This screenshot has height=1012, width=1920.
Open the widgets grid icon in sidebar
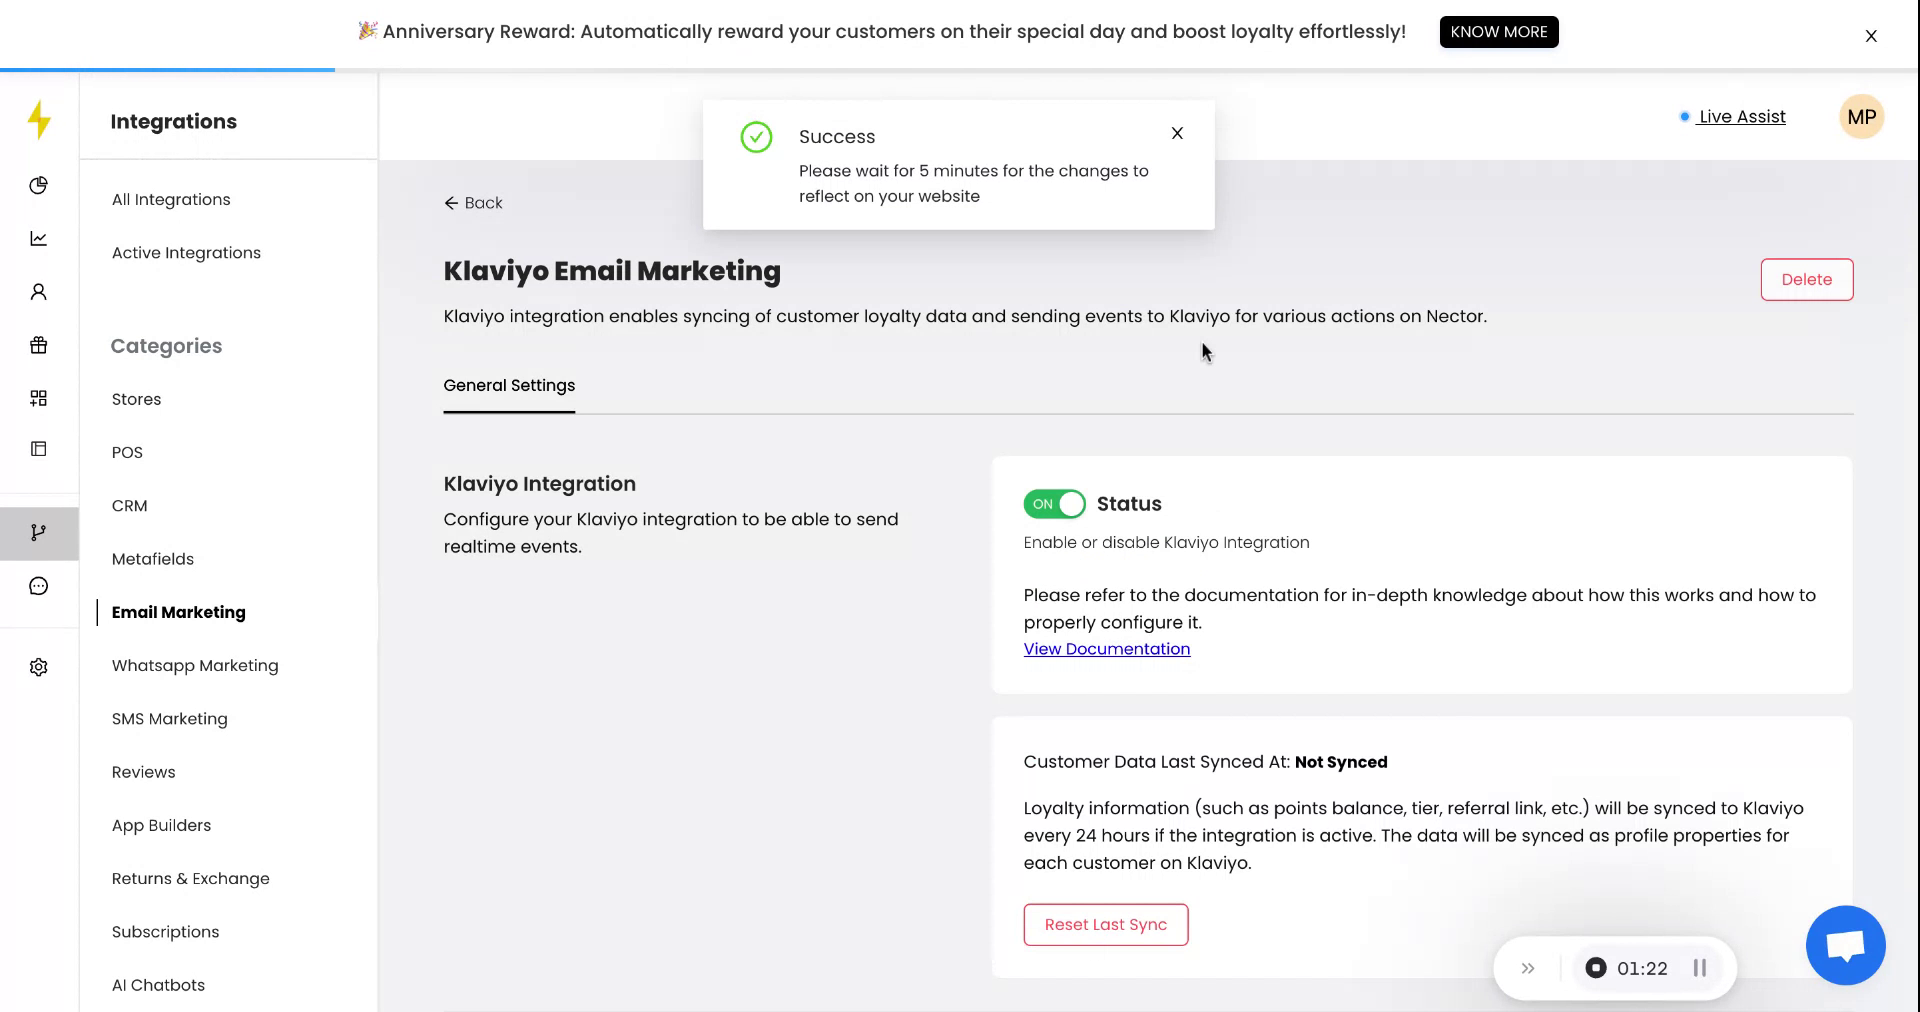click(39, 398)
